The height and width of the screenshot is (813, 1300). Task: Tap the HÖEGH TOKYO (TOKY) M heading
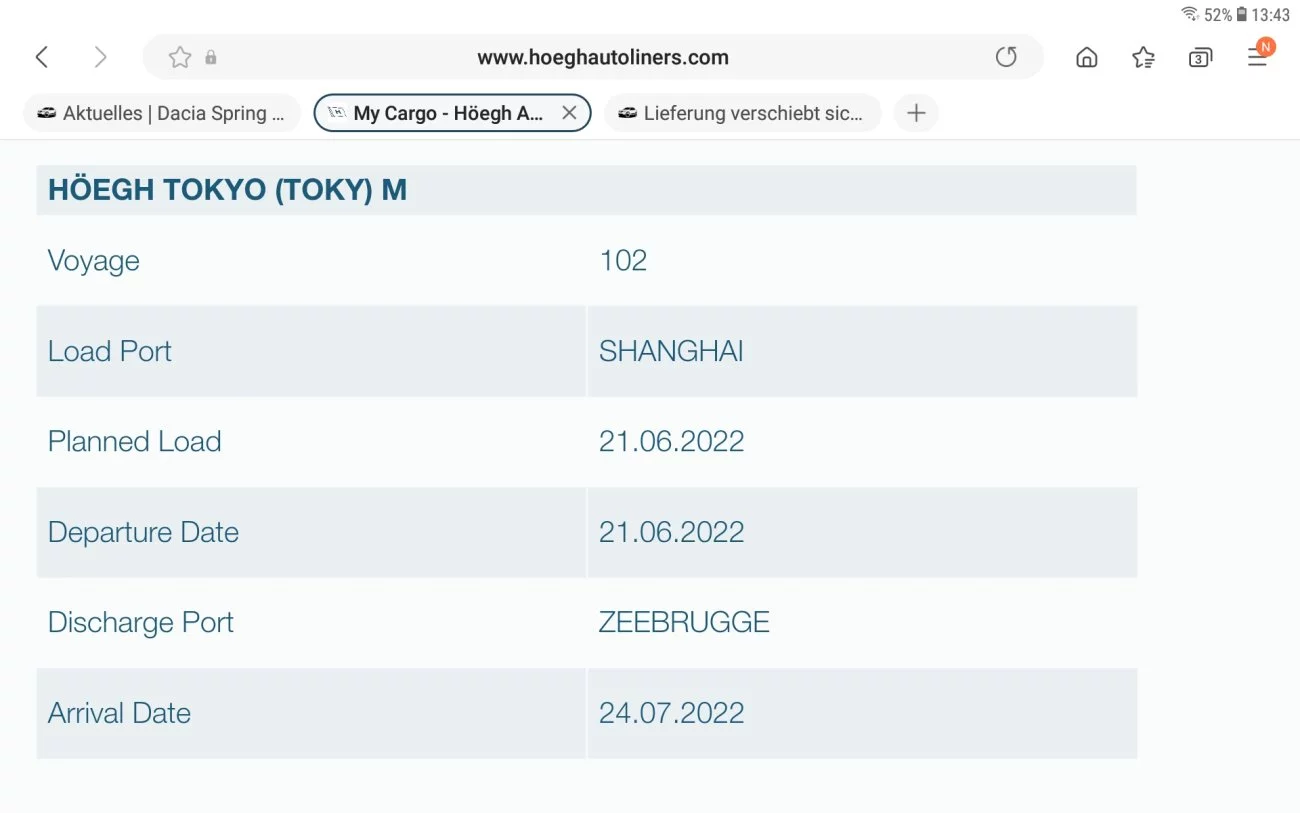[227, 190]
